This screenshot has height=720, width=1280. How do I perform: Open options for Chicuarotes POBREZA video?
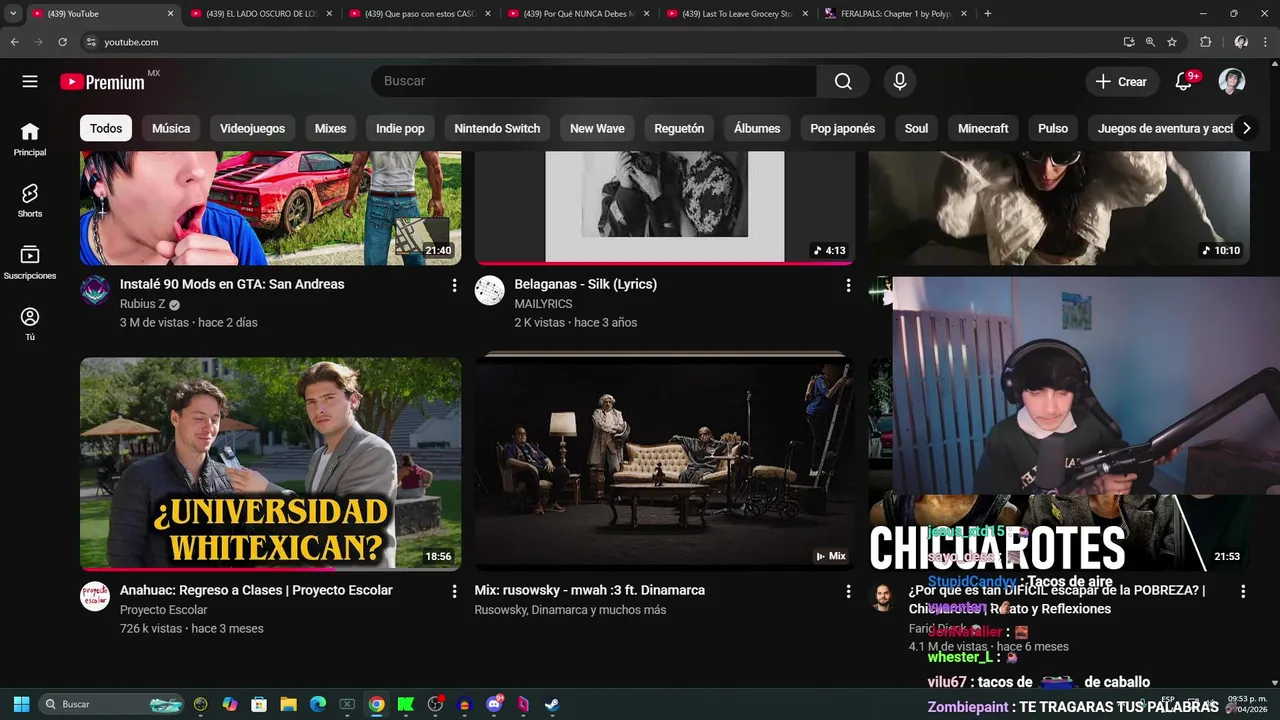[1243, 591]
